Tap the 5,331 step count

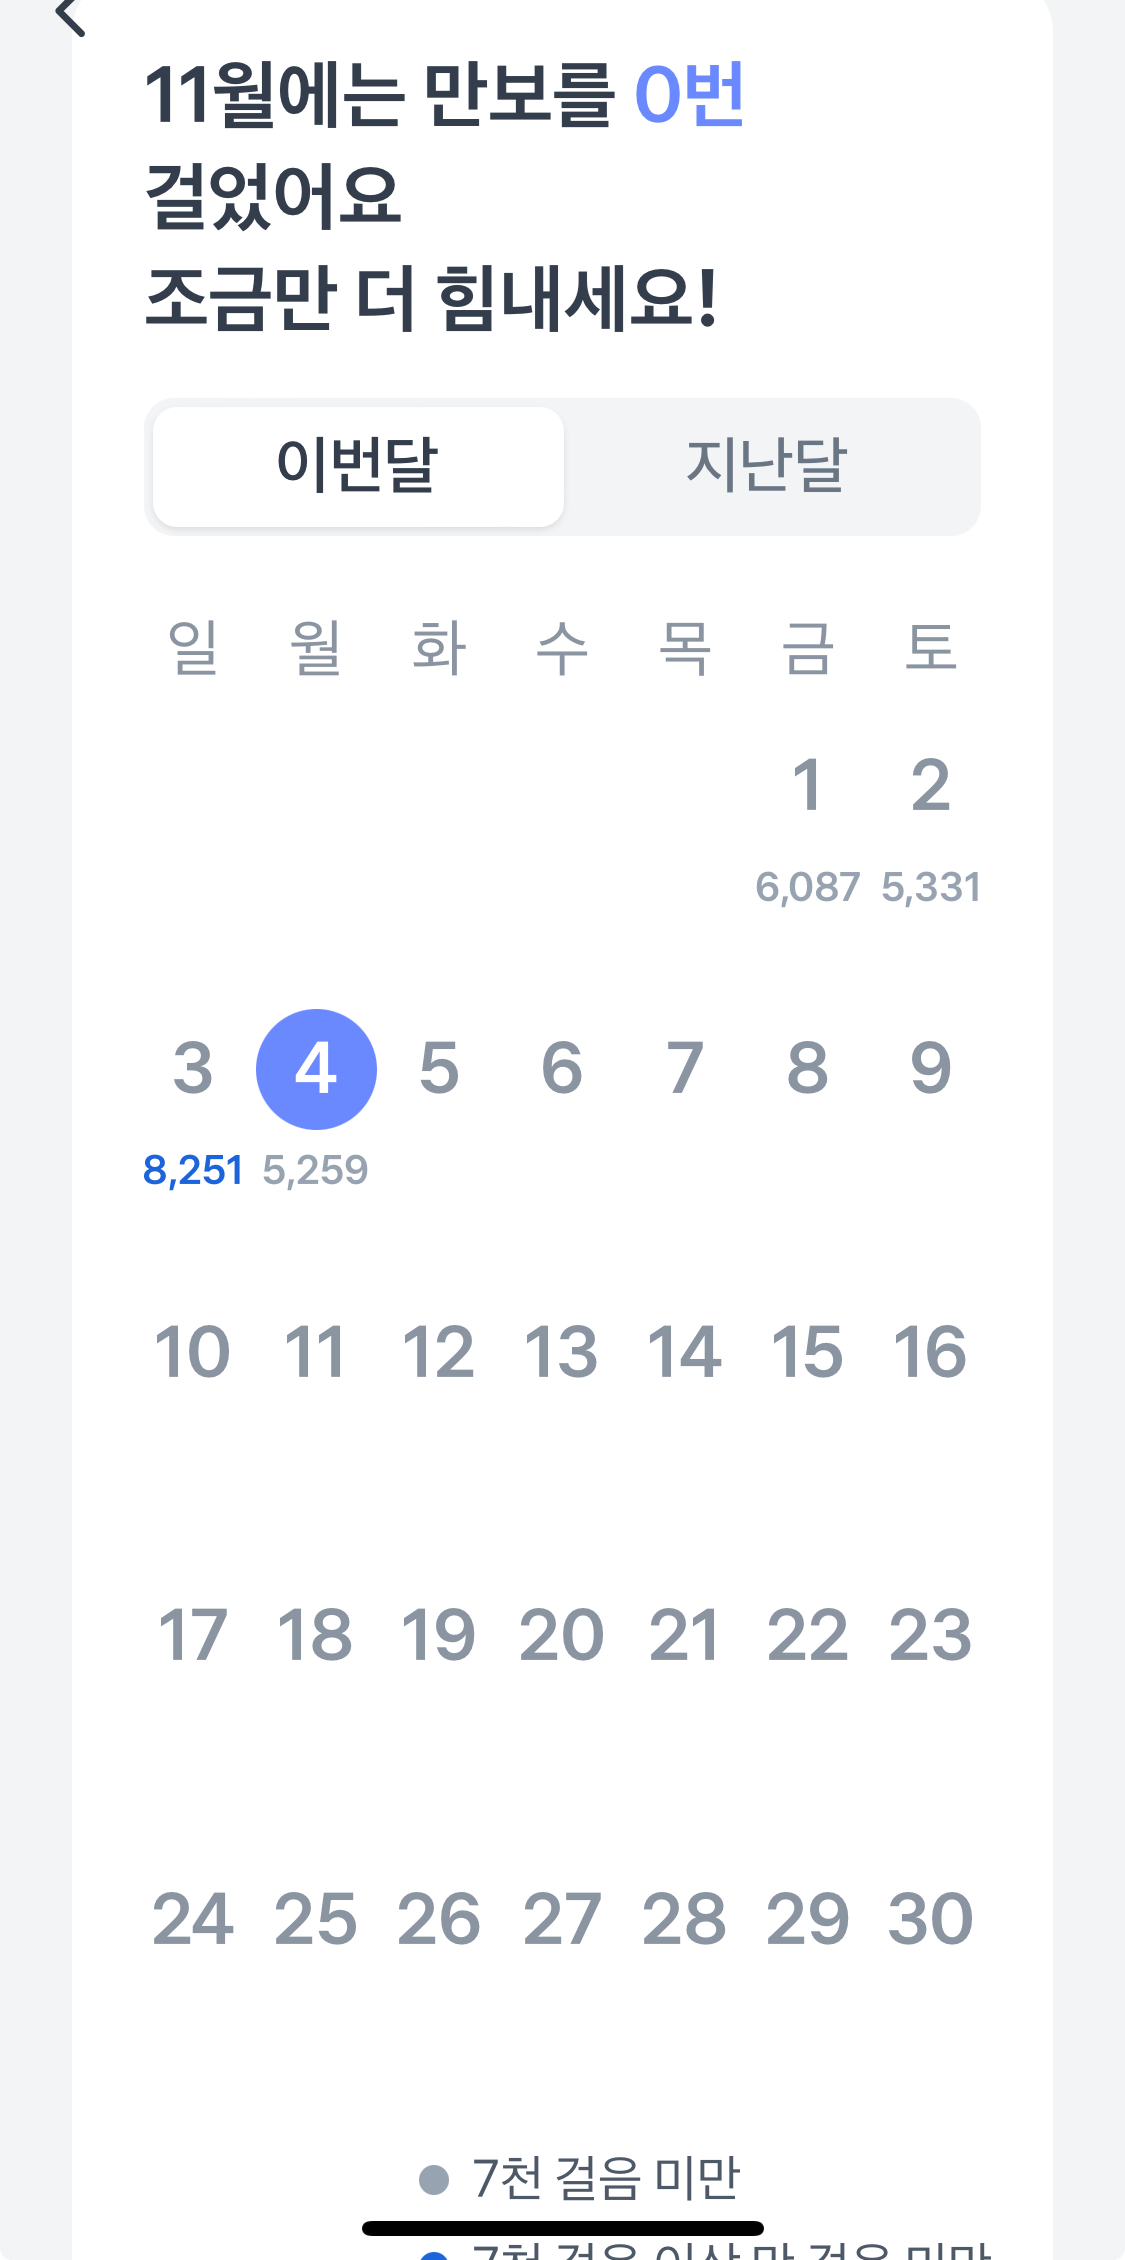pyautogui.click(x=931, y=887)
